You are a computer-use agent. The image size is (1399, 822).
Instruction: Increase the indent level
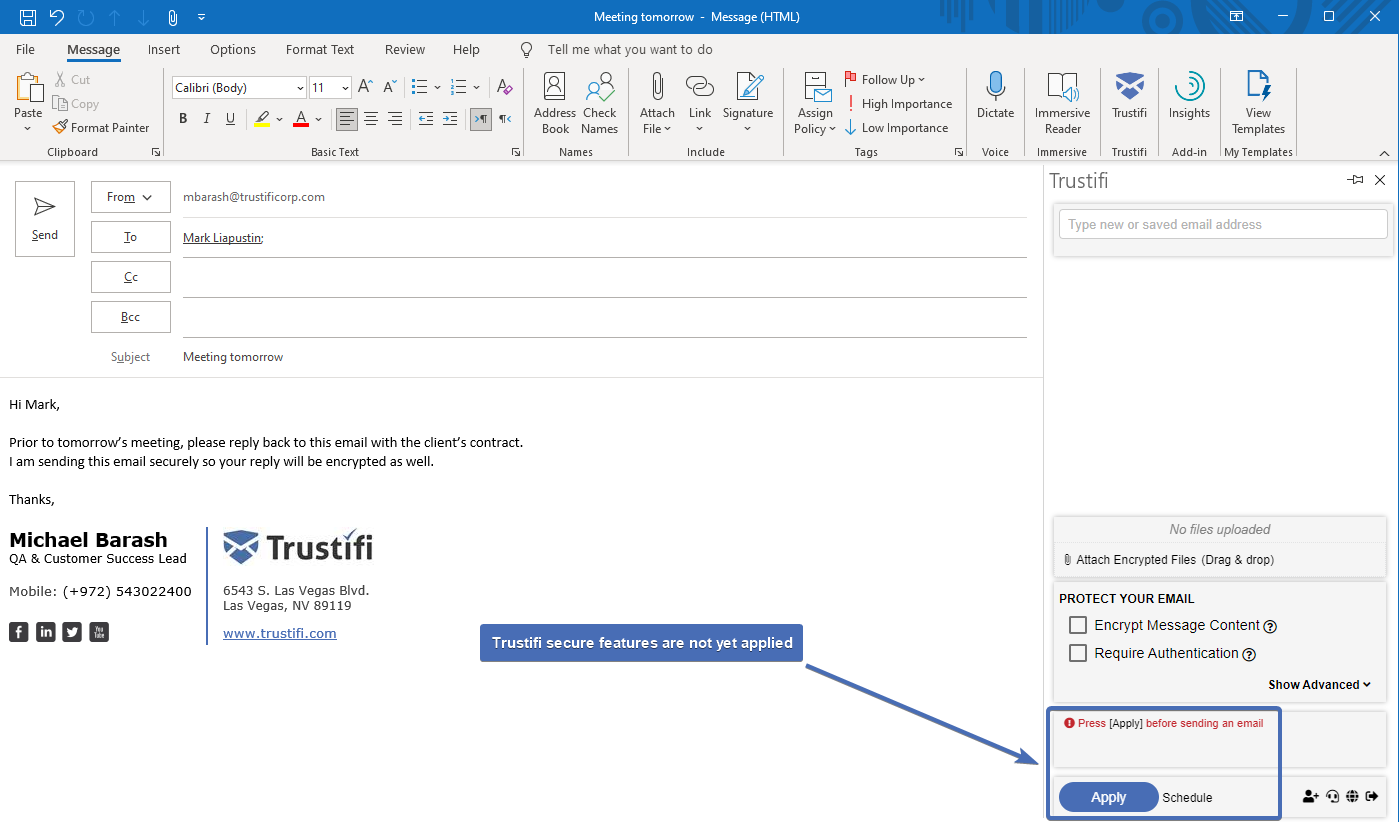(x=450, y=119)
